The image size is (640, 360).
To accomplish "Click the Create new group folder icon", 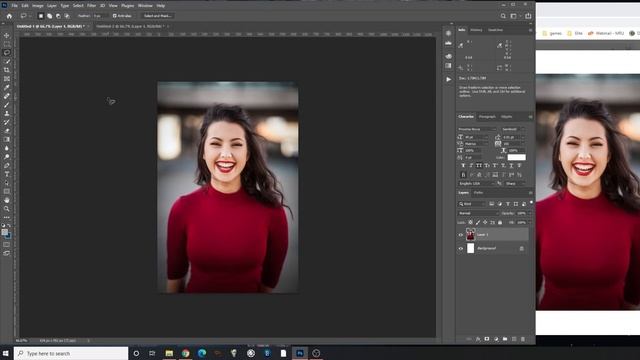I will coord(505,339).
